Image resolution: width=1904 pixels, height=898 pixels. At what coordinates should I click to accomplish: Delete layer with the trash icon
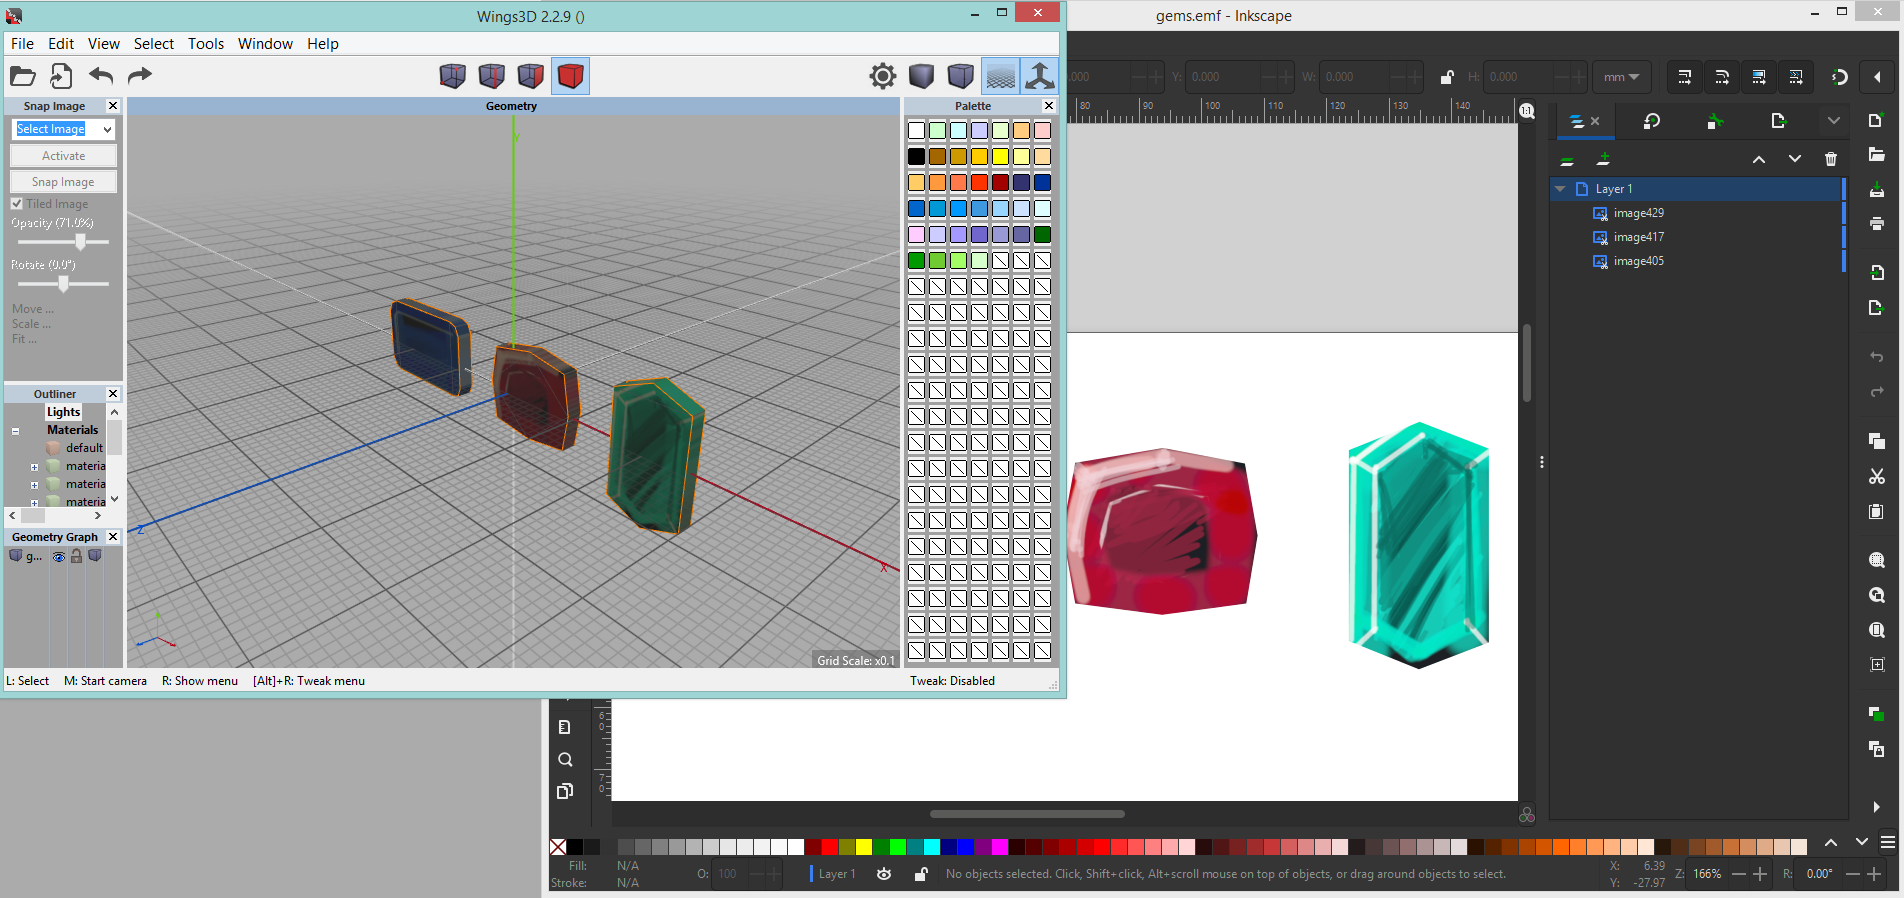coord(1831,159)
